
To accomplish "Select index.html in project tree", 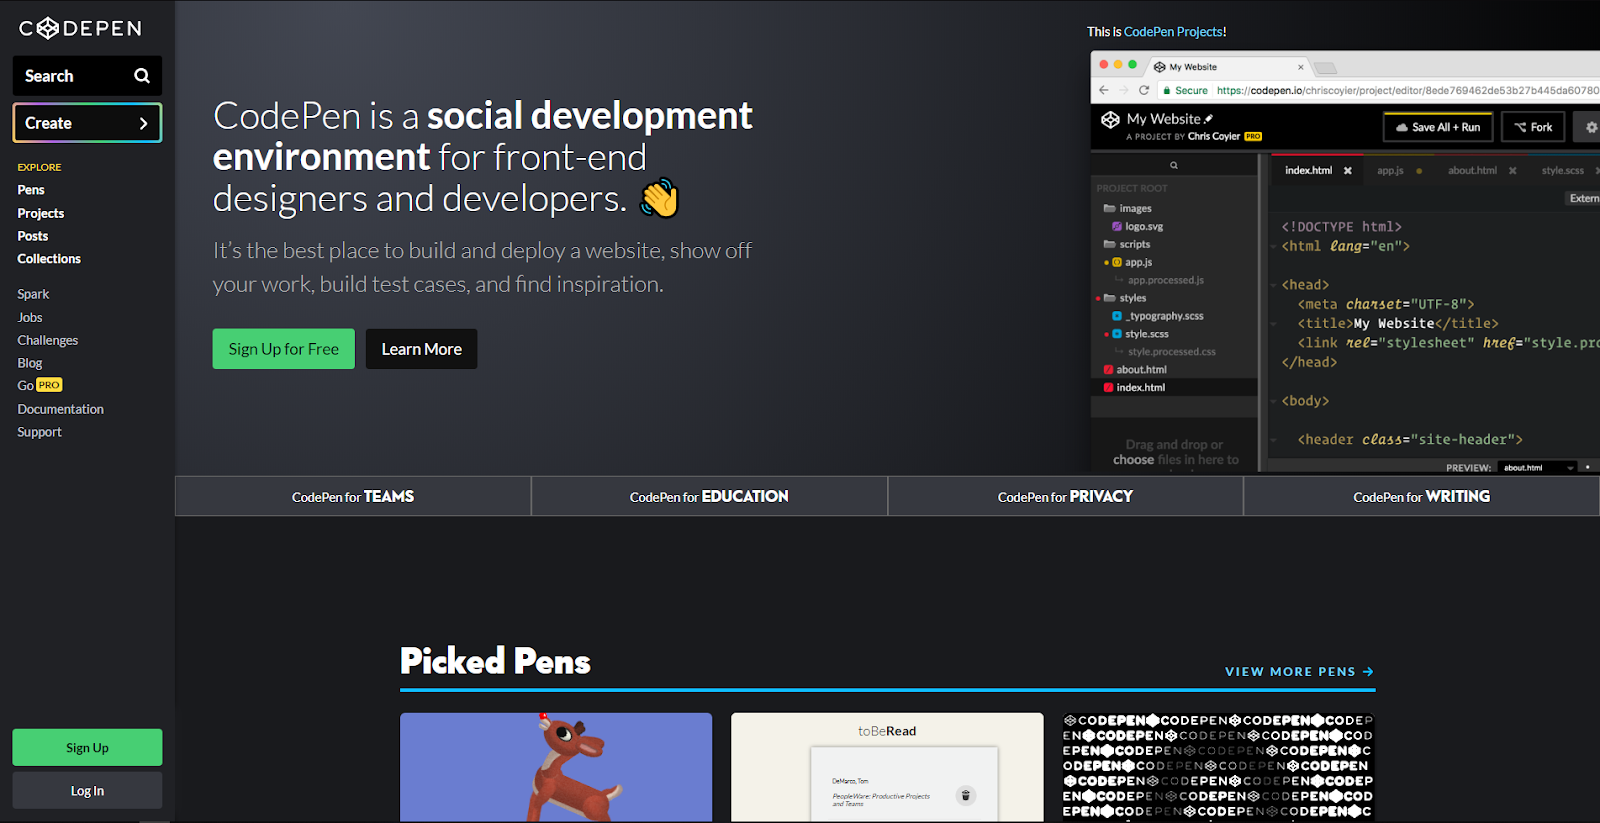I will tap(1134, 387).
